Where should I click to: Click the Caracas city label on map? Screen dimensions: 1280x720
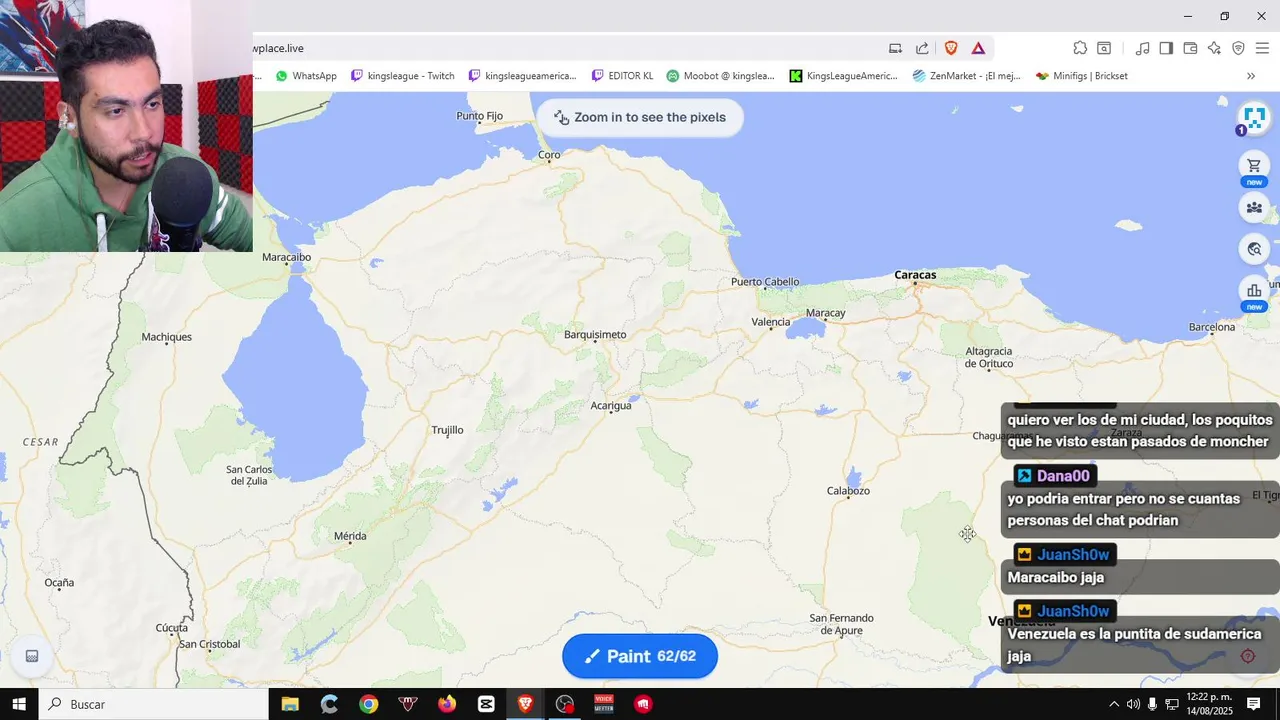(915, 275)
